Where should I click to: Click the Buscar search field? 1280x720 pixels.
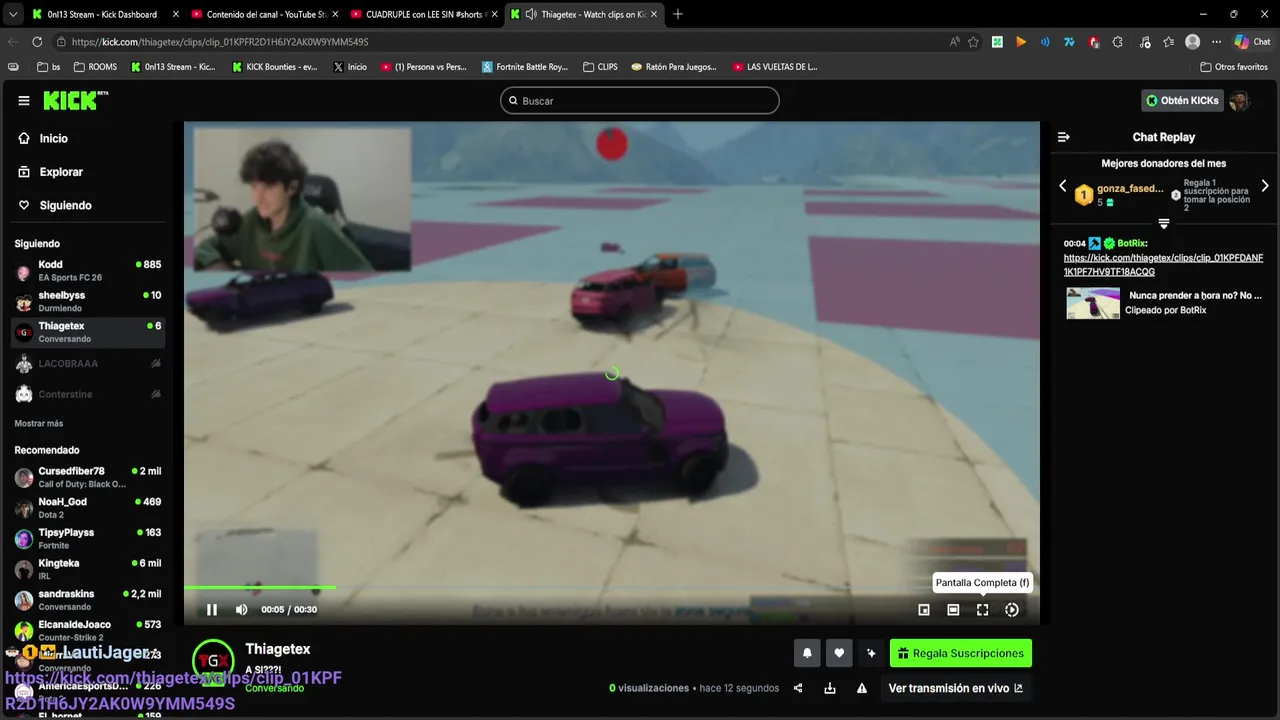tap(640, 101)
